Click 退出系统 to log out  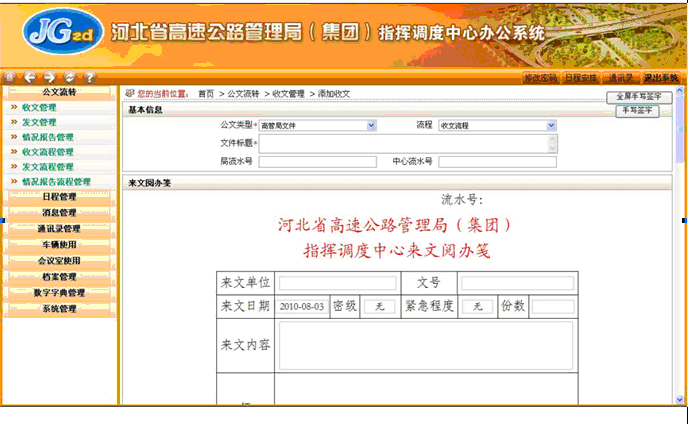[x=661, y=78]
